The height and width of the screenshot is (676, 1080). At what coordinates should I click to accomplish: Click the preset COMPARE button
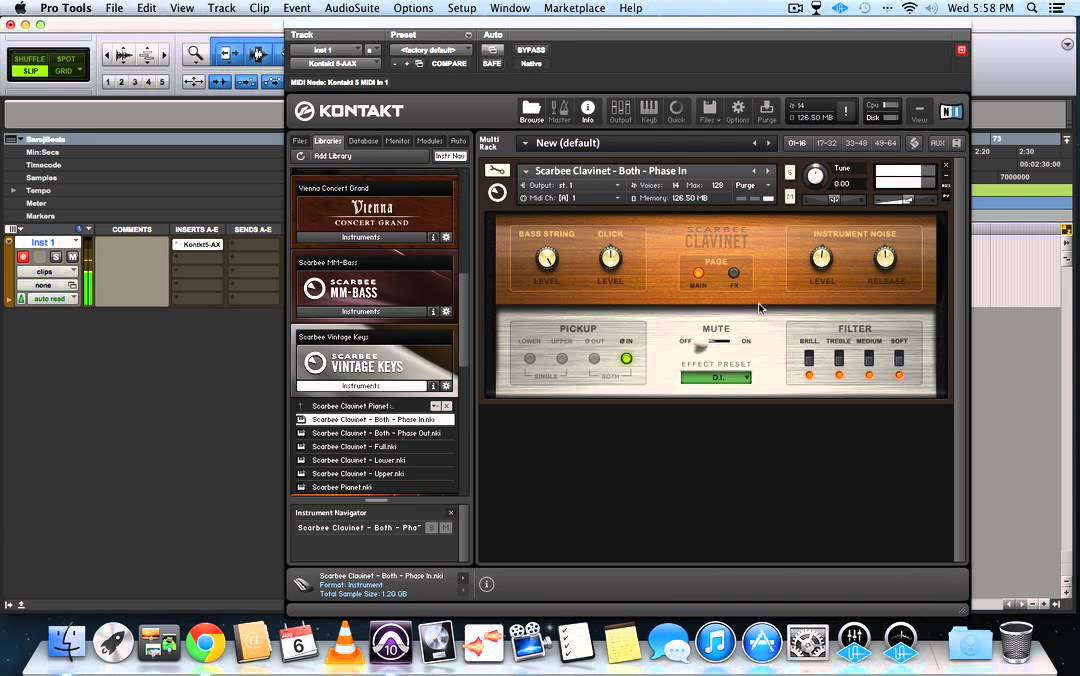pyautogui.click(x=449, y=63)
